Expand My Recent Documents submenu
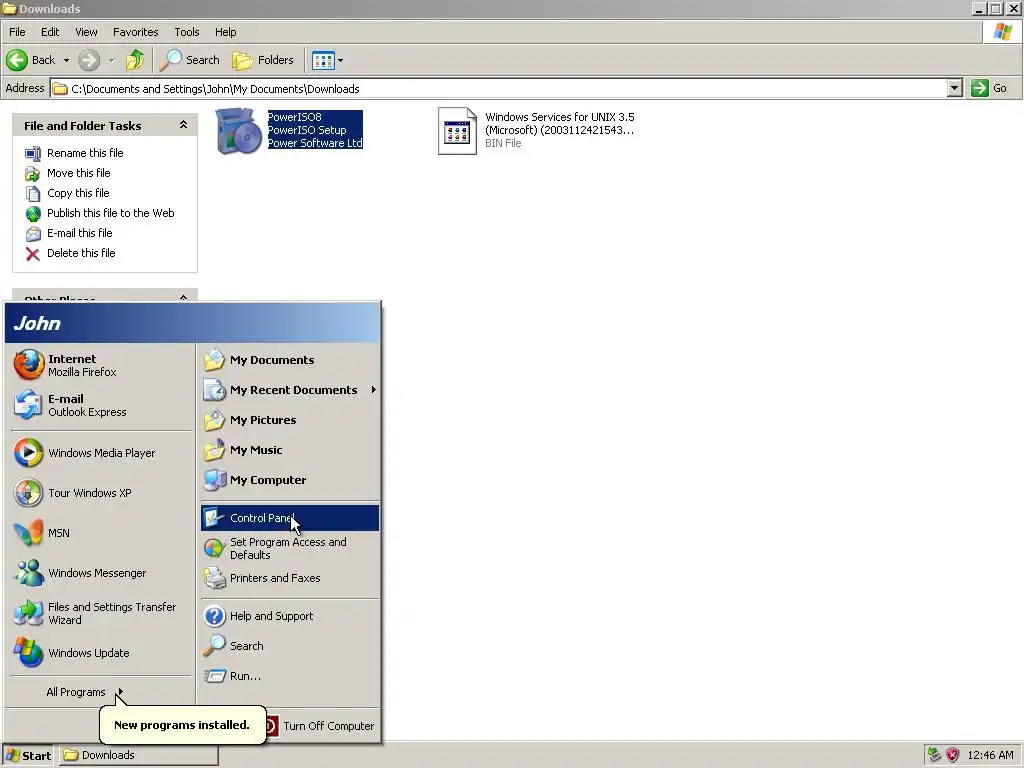The height and width of the screenshot is (768, 1024). pyautogui.click(x=289, y=390)
